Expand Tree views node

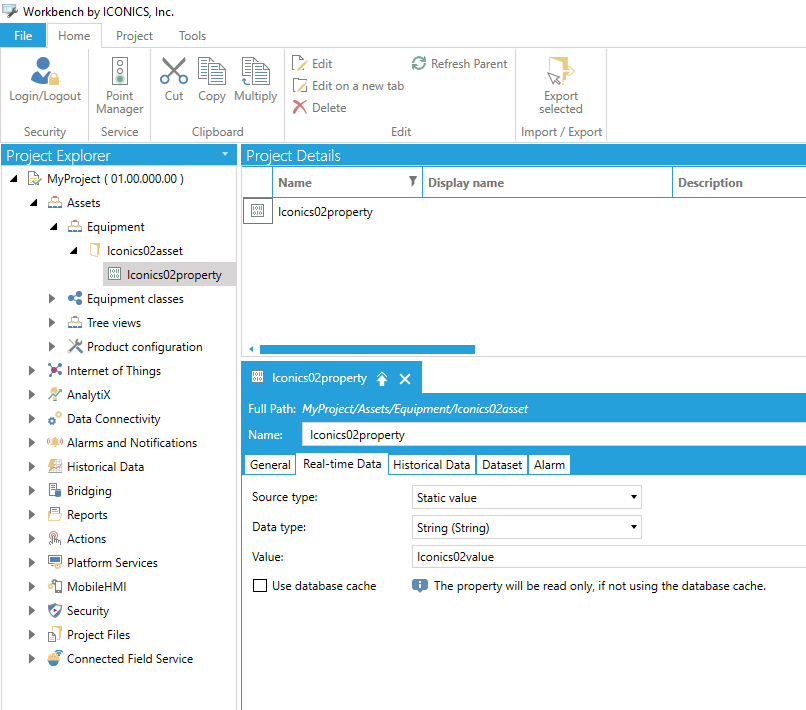coord(52,323)
